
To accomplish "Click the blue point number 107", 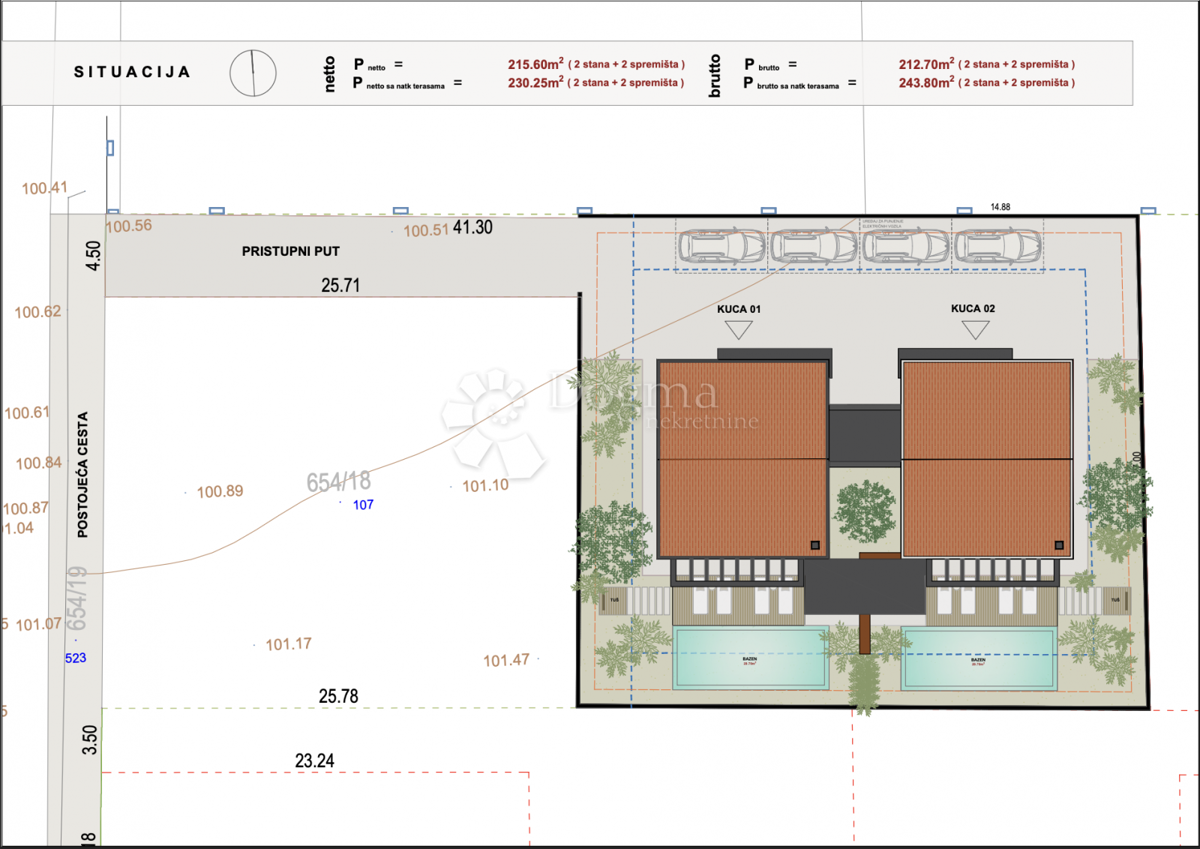I will point(363,505).
